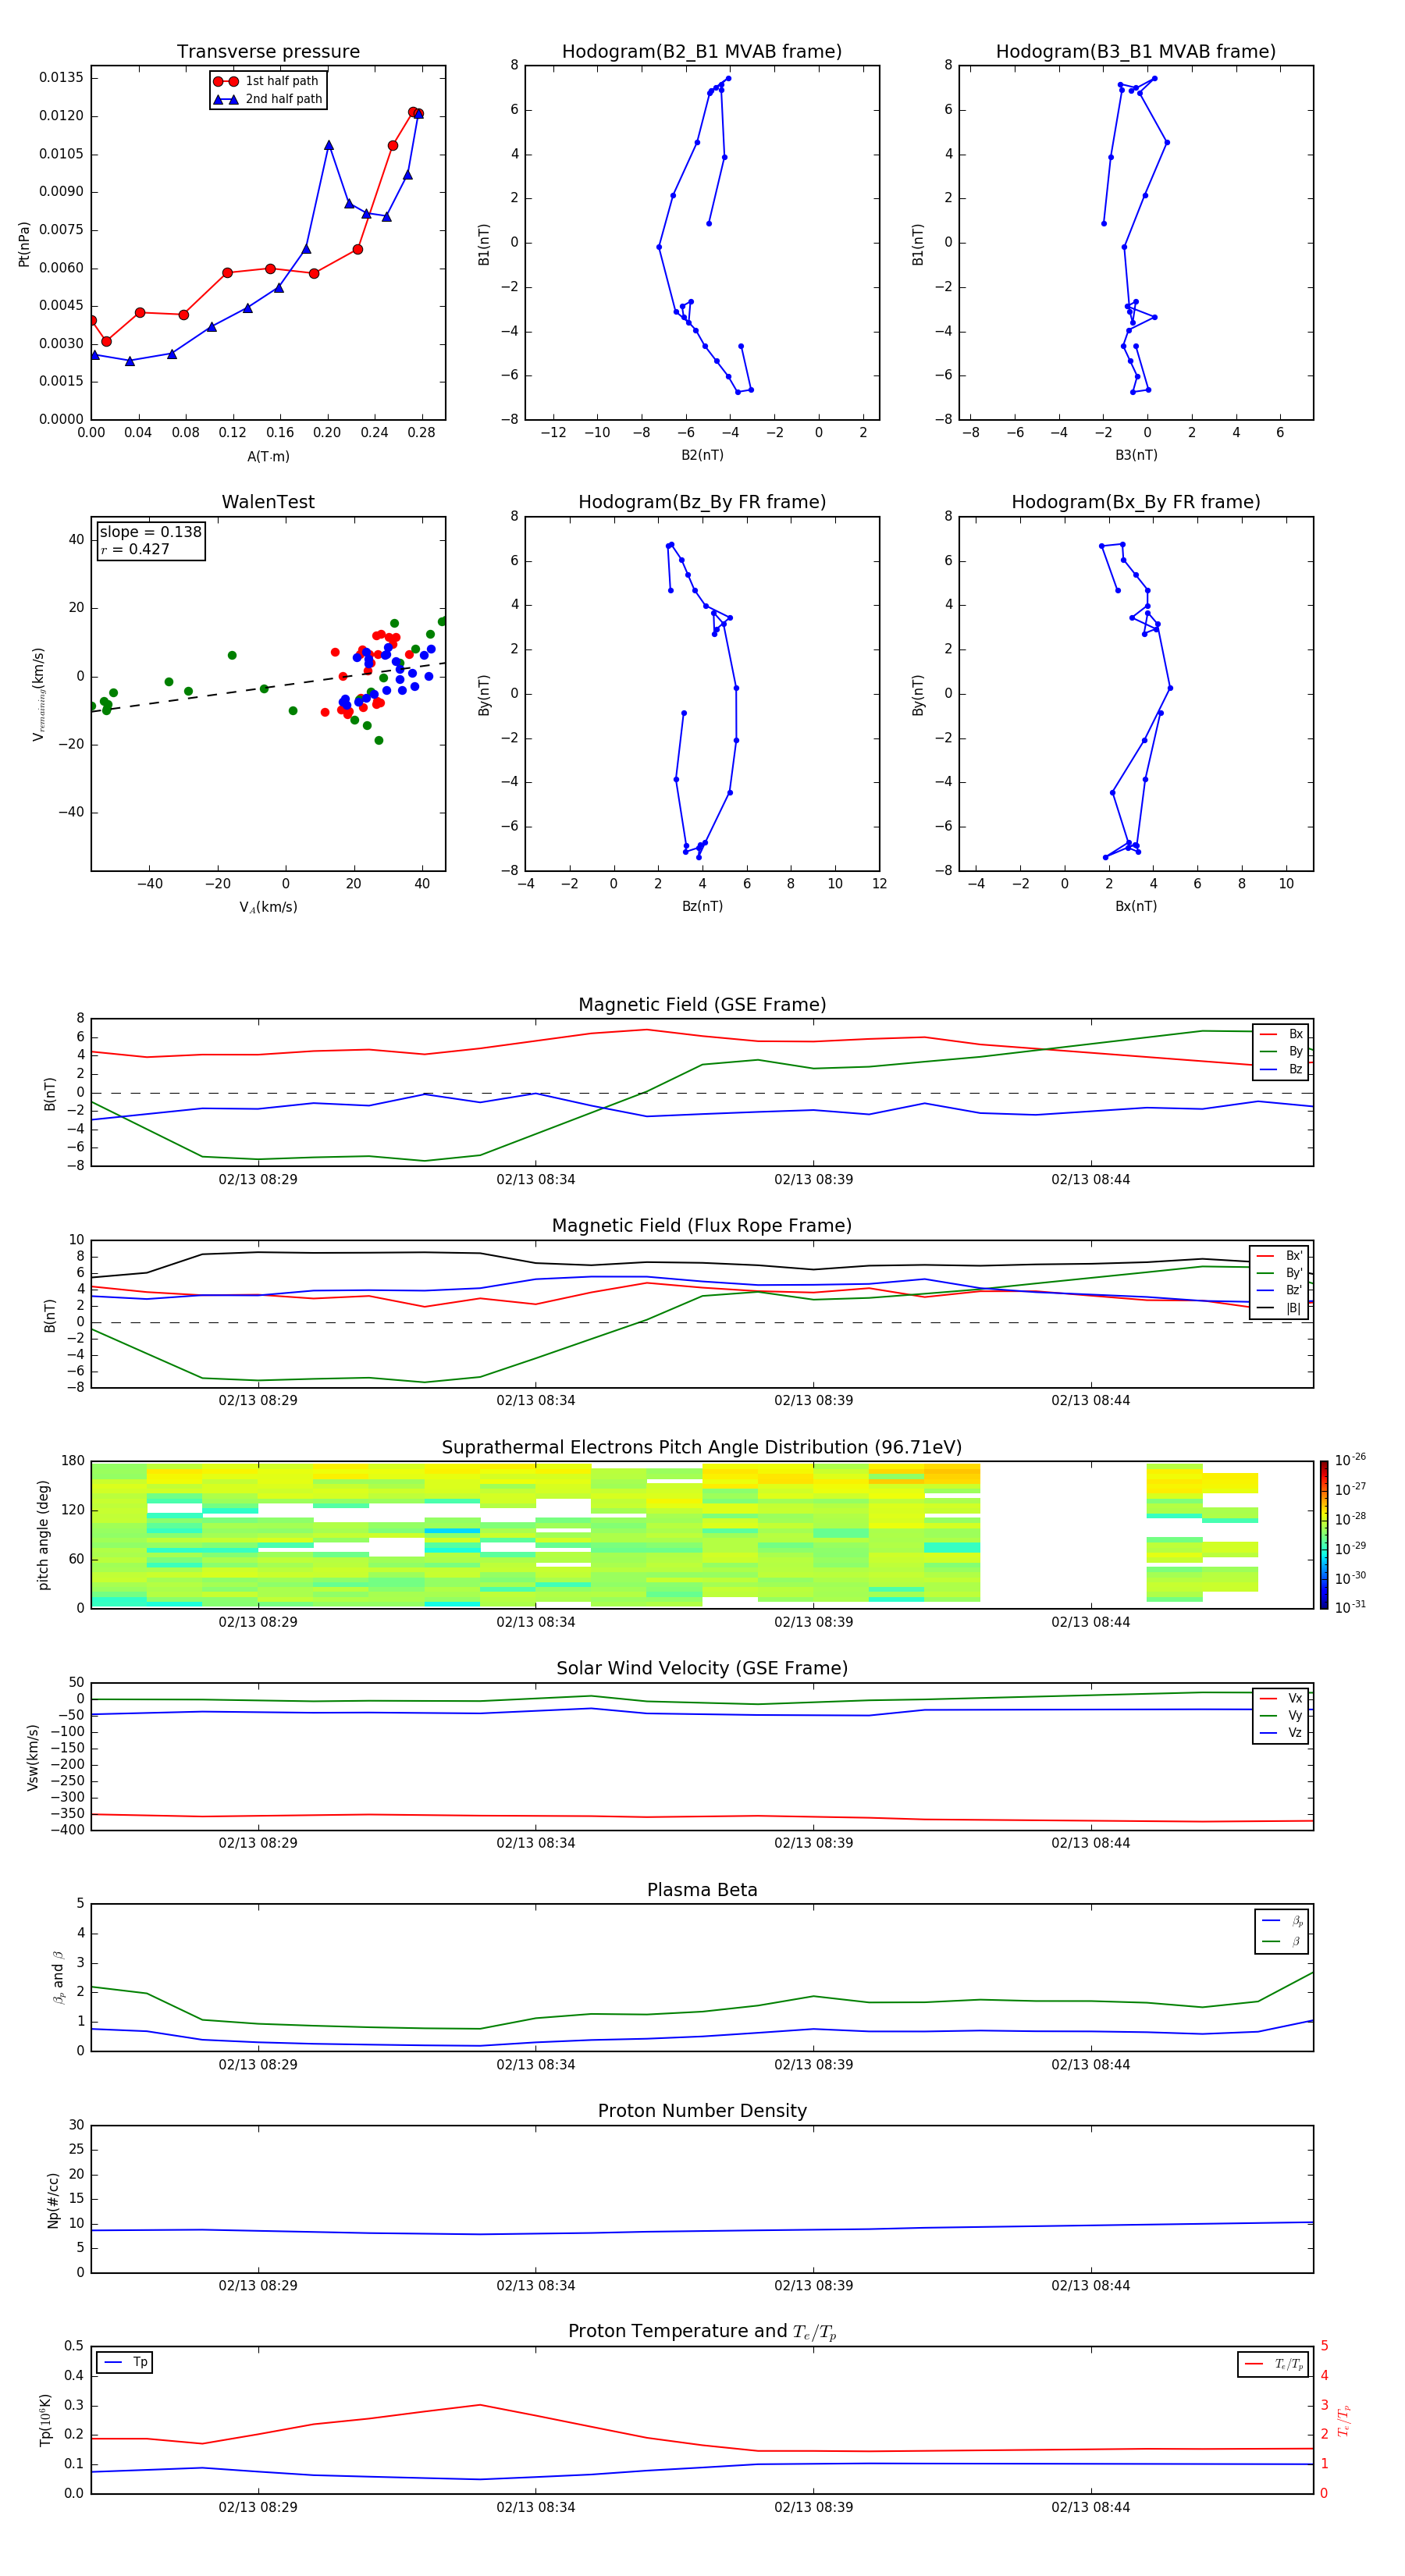Click the '1st half path' legend entry
The width and height of the screenshot is (1405, 2576).
pyautogui.click(x=267, y=81)
